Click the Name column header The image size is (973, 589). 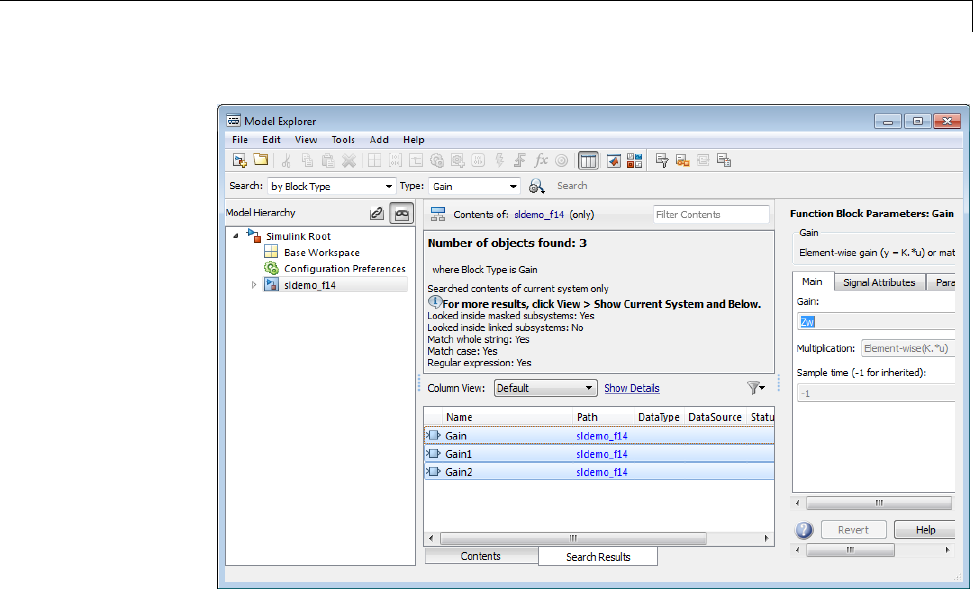click(x=508, y=417)
